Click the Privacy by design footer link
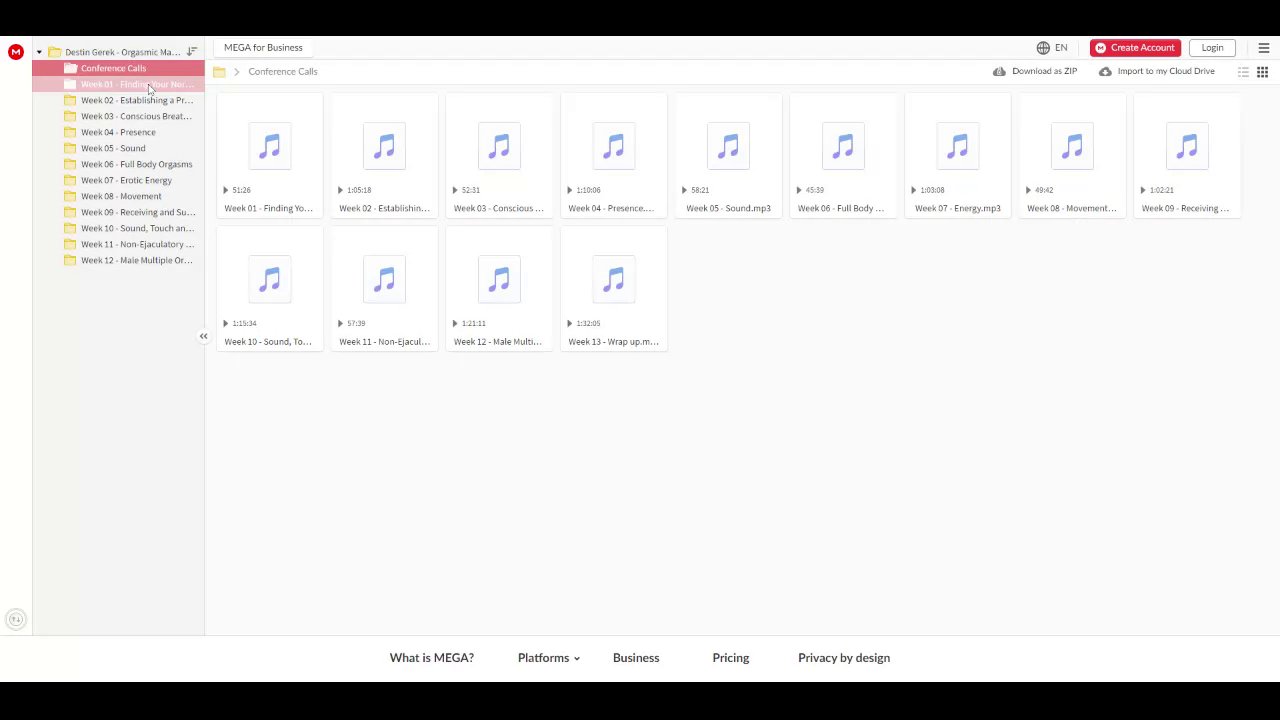 coord(844,658)
